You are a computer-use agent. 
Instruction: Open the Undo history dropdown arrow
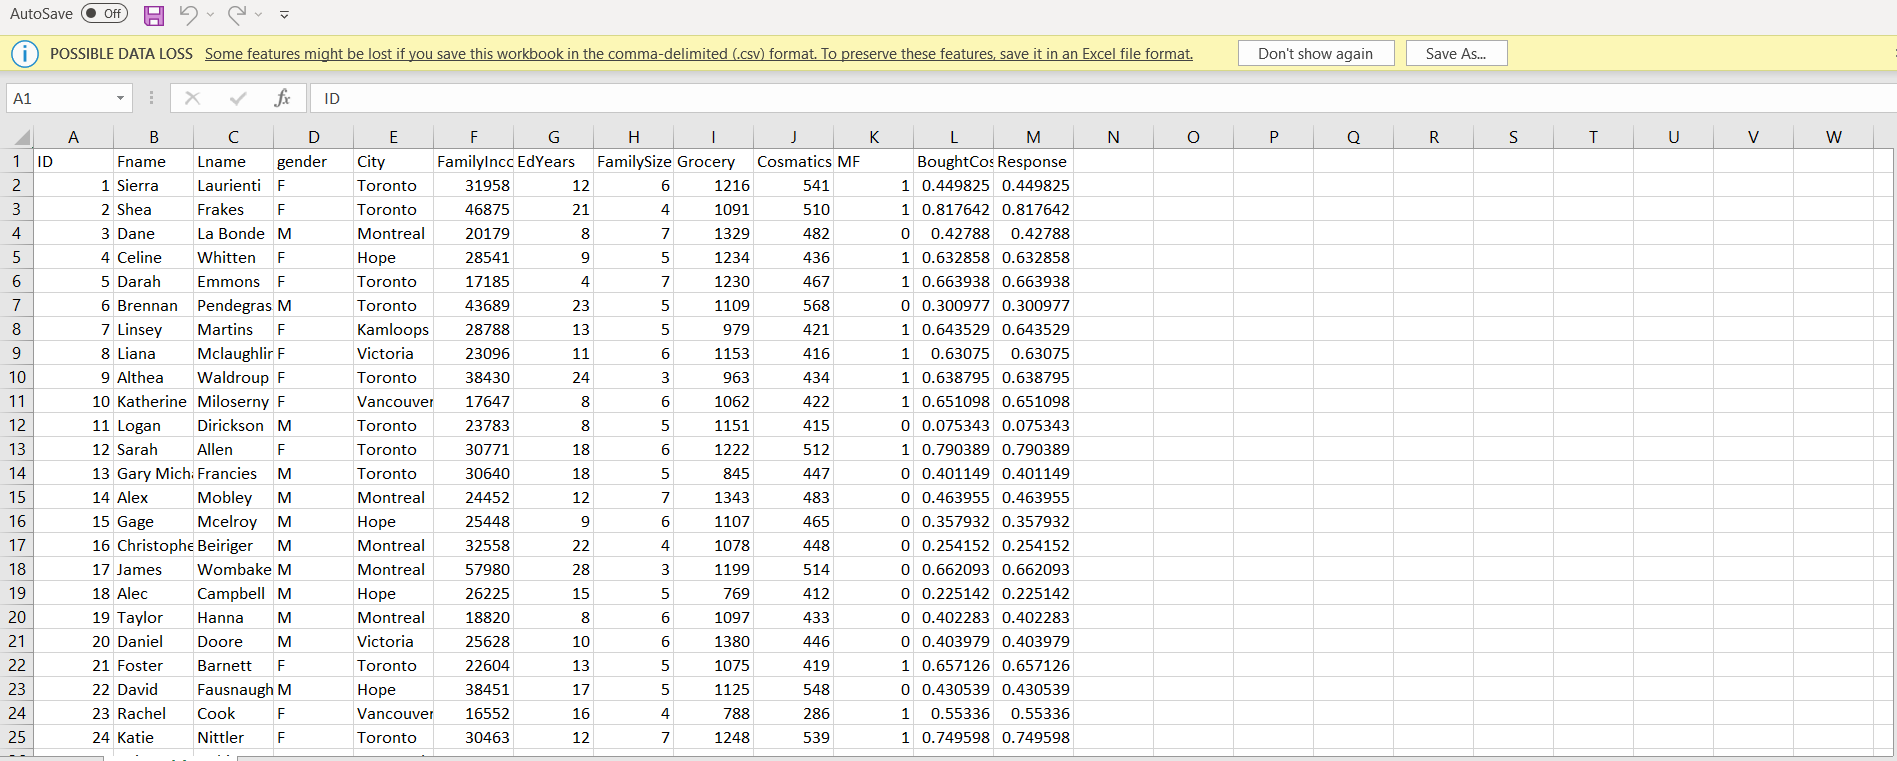point(210,14)
